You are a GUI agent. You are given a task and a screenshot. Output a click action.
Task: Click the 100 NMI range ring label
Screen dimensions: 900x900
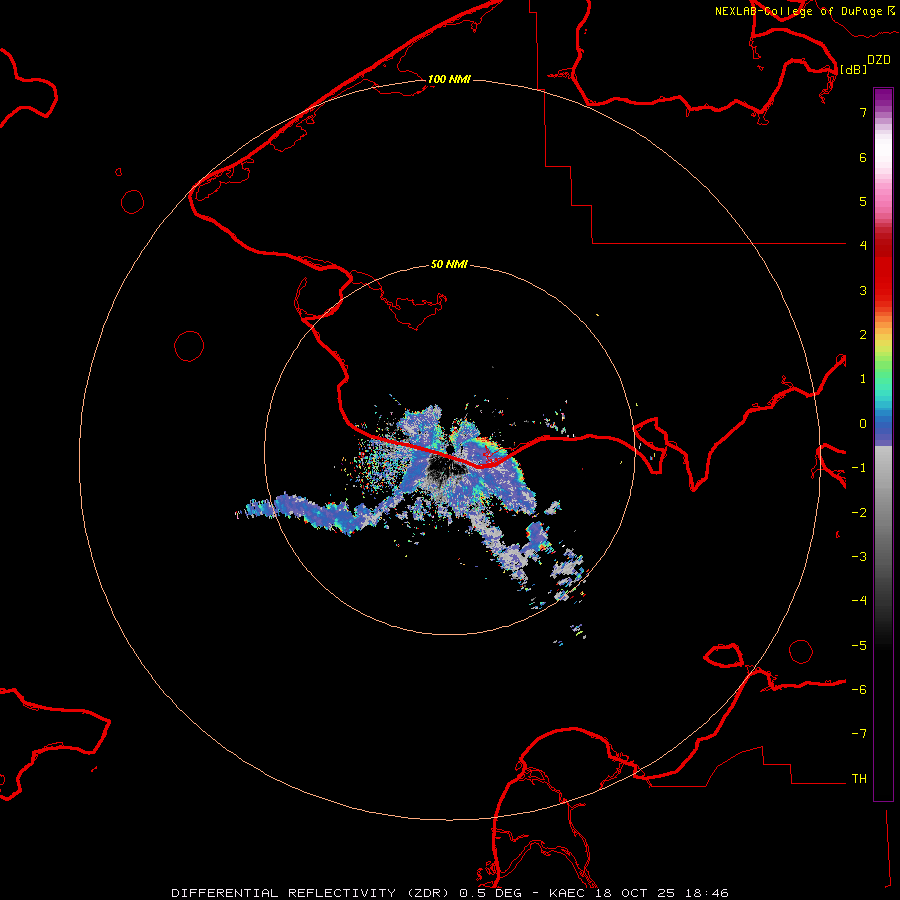point(449,79)
